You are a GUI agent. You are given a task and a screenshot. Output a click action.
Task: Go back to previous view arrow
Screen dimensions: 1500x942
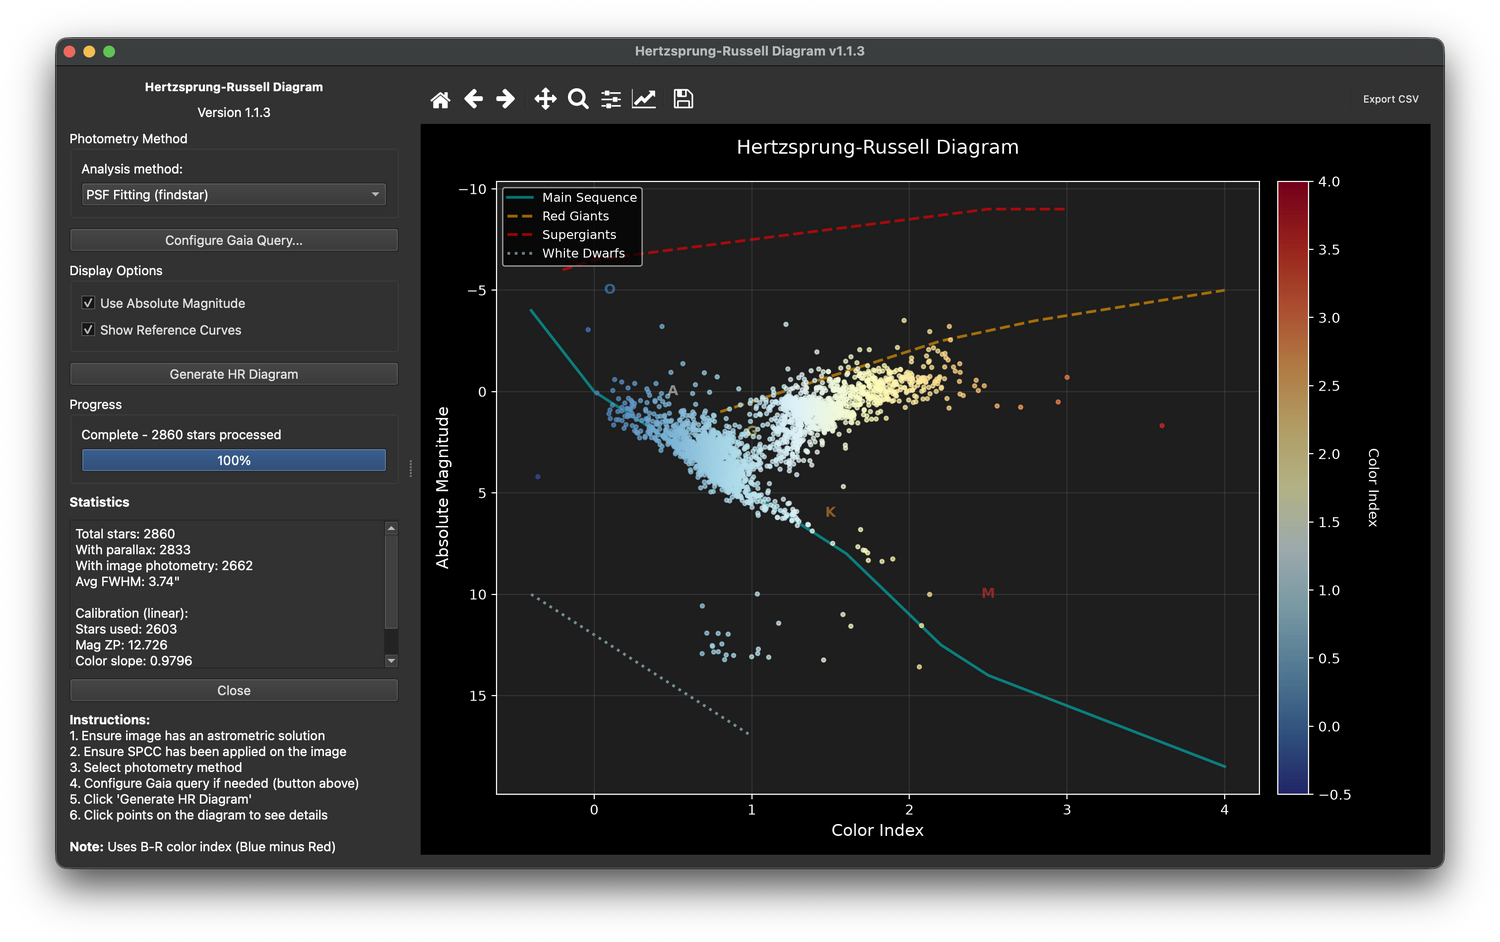click(x=474, y=99)
